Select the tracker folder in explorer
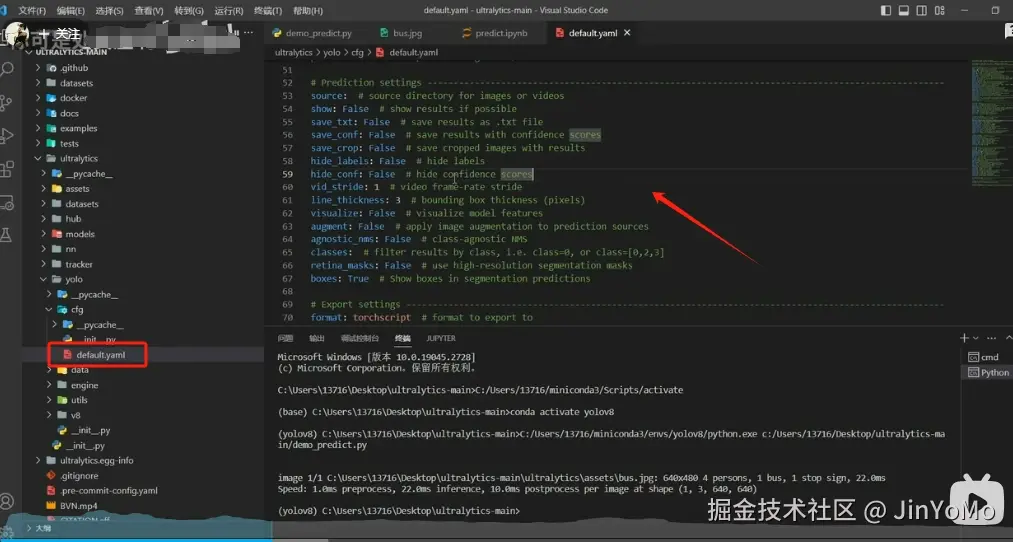The image size is (1013, 542). tap(78, 264)
